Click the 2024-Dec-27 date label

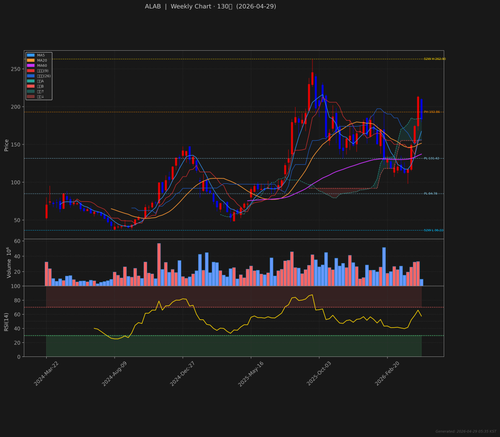click(x=182, y=374)
